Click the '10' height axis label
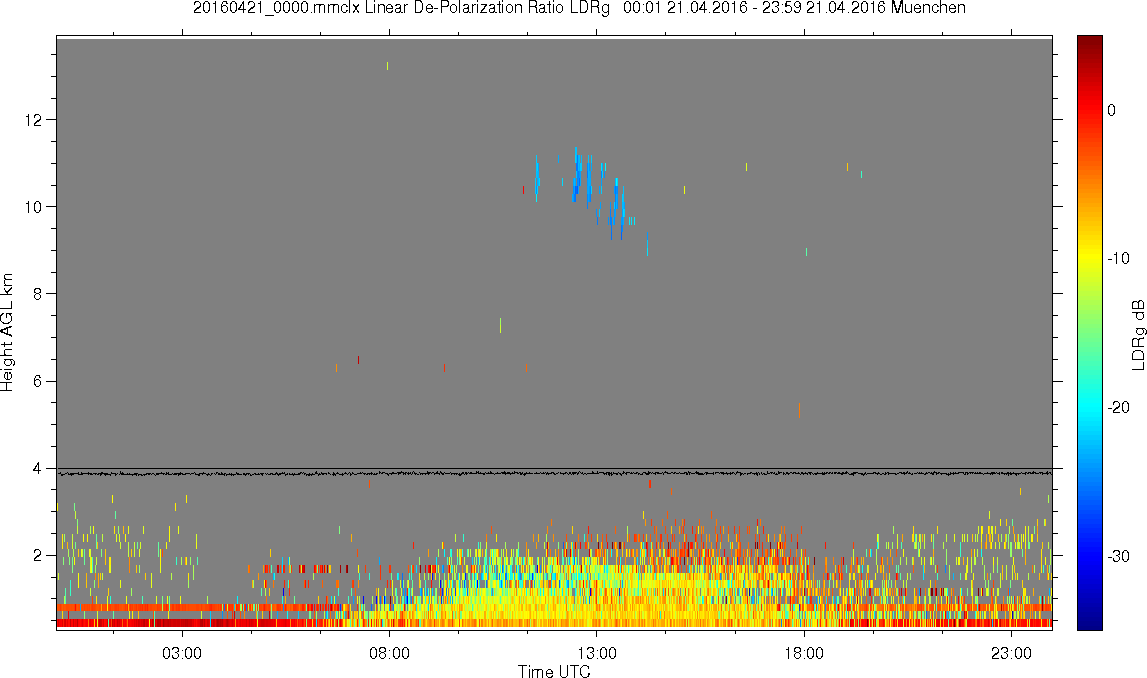1147x678 pixels. [32, 207]
